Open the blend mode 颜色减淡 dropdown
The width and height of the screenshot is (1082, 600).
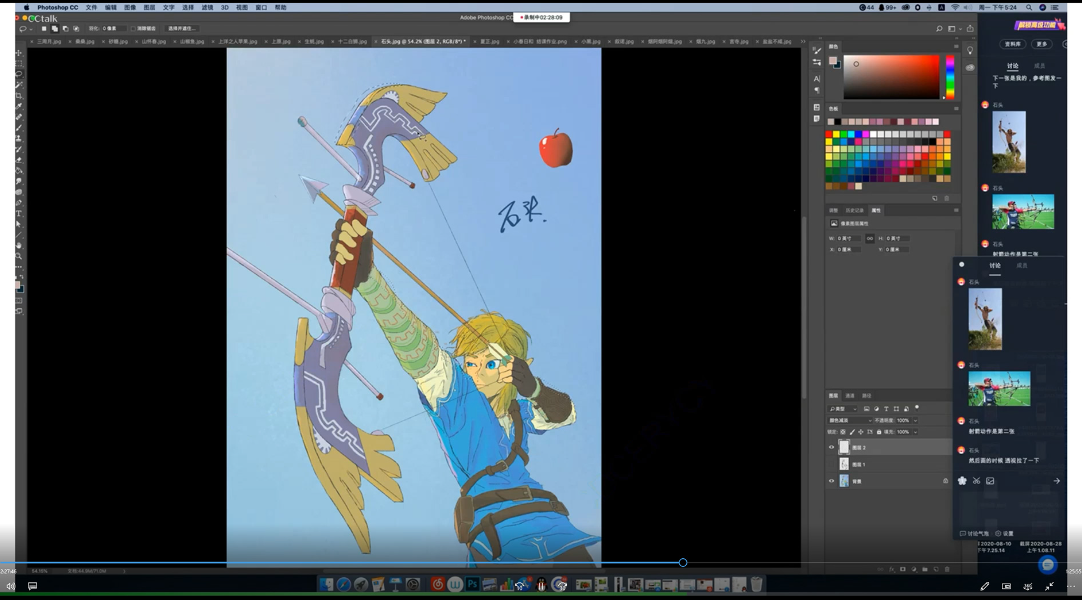[849, 420]
